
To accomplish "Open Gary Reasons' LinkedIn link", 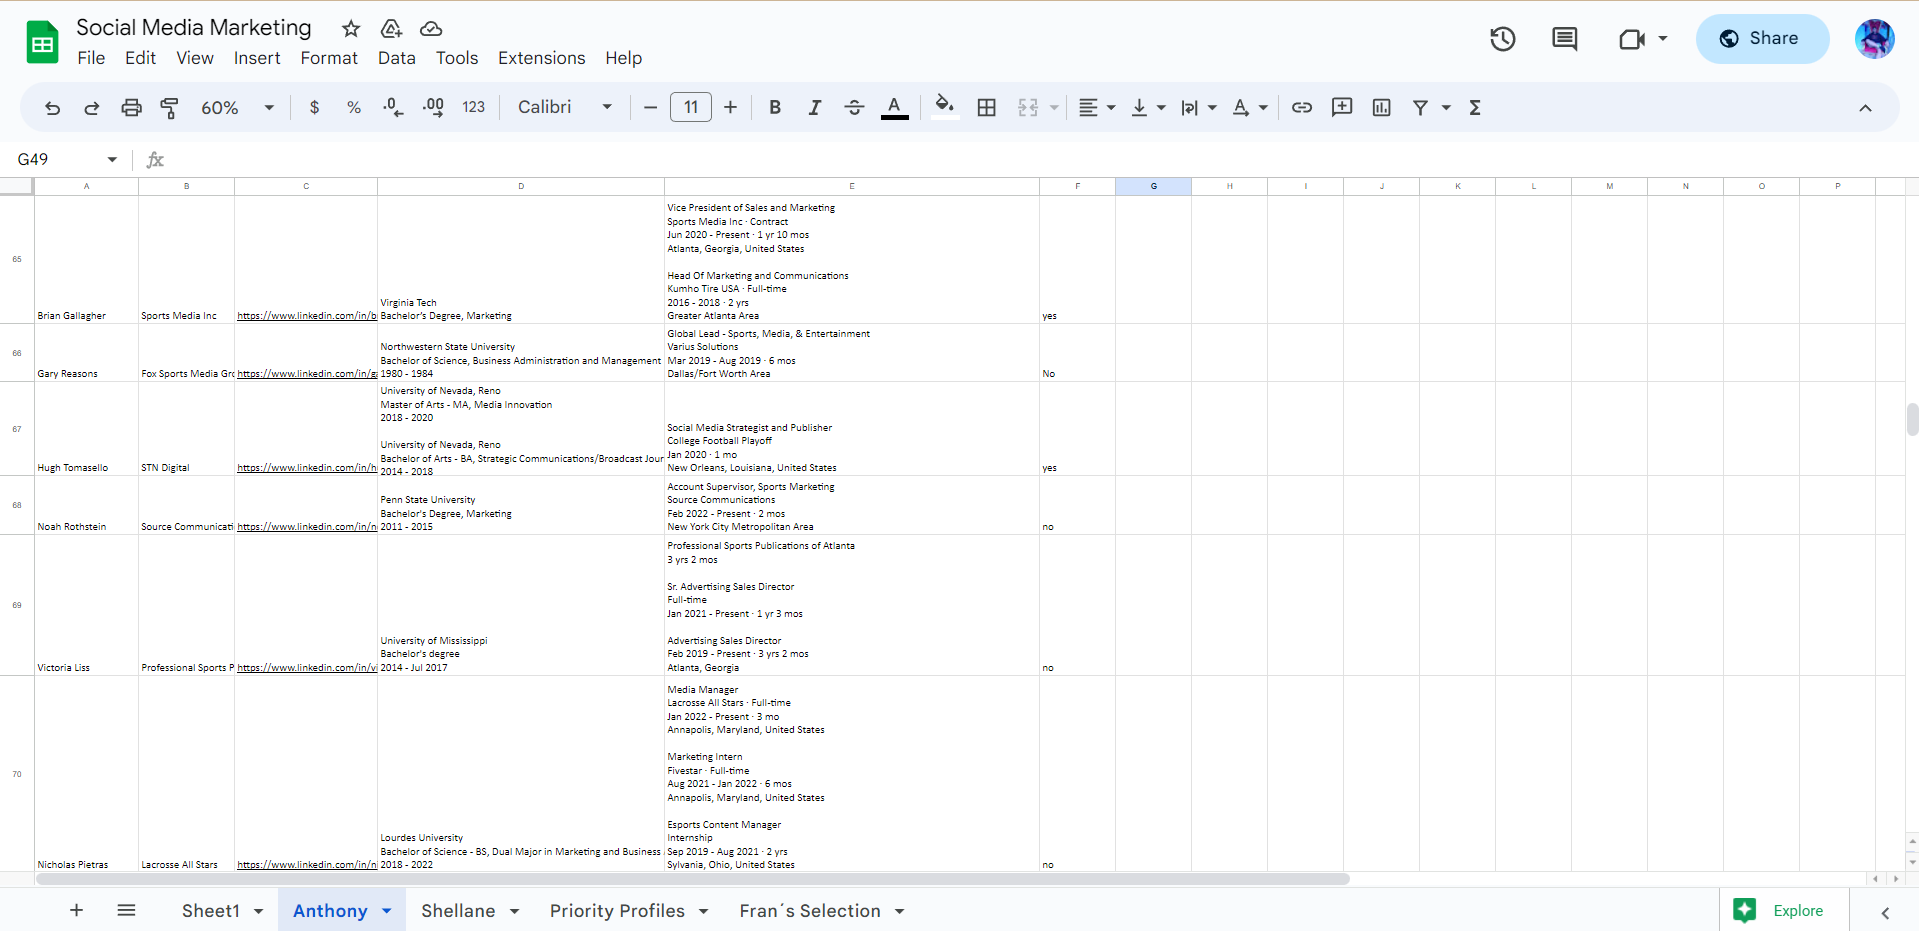I will point(307,374).
